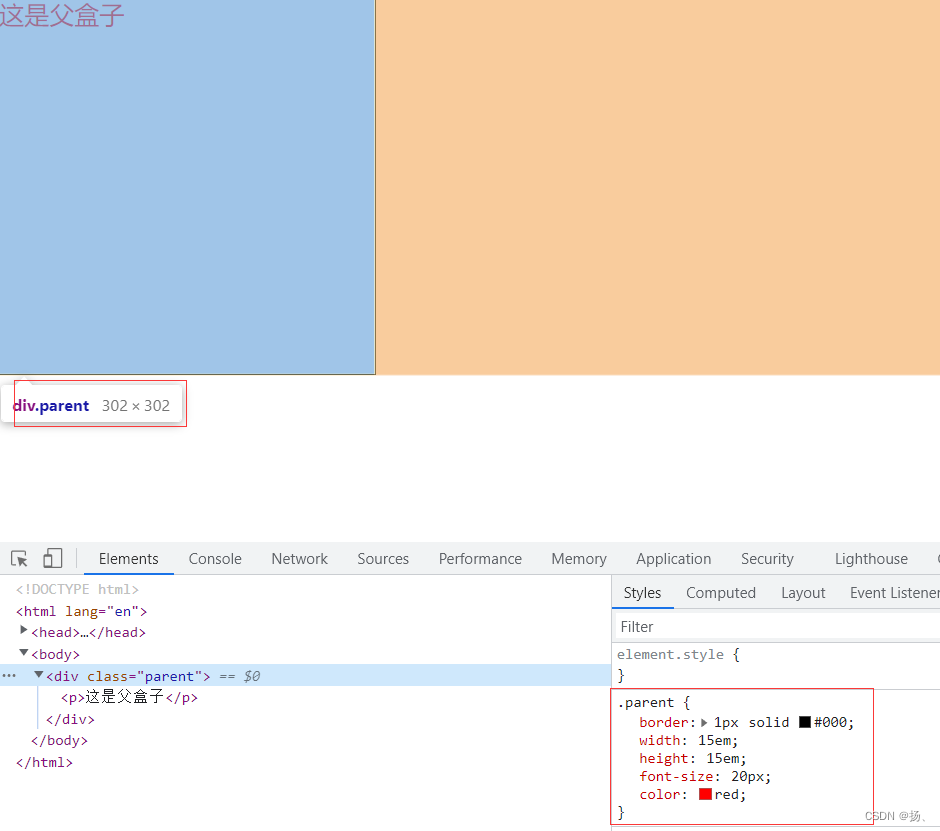The width and height of the screenshot is (940, 831).
Task: Collapse the body element node
Action: [x=23, y=652]
